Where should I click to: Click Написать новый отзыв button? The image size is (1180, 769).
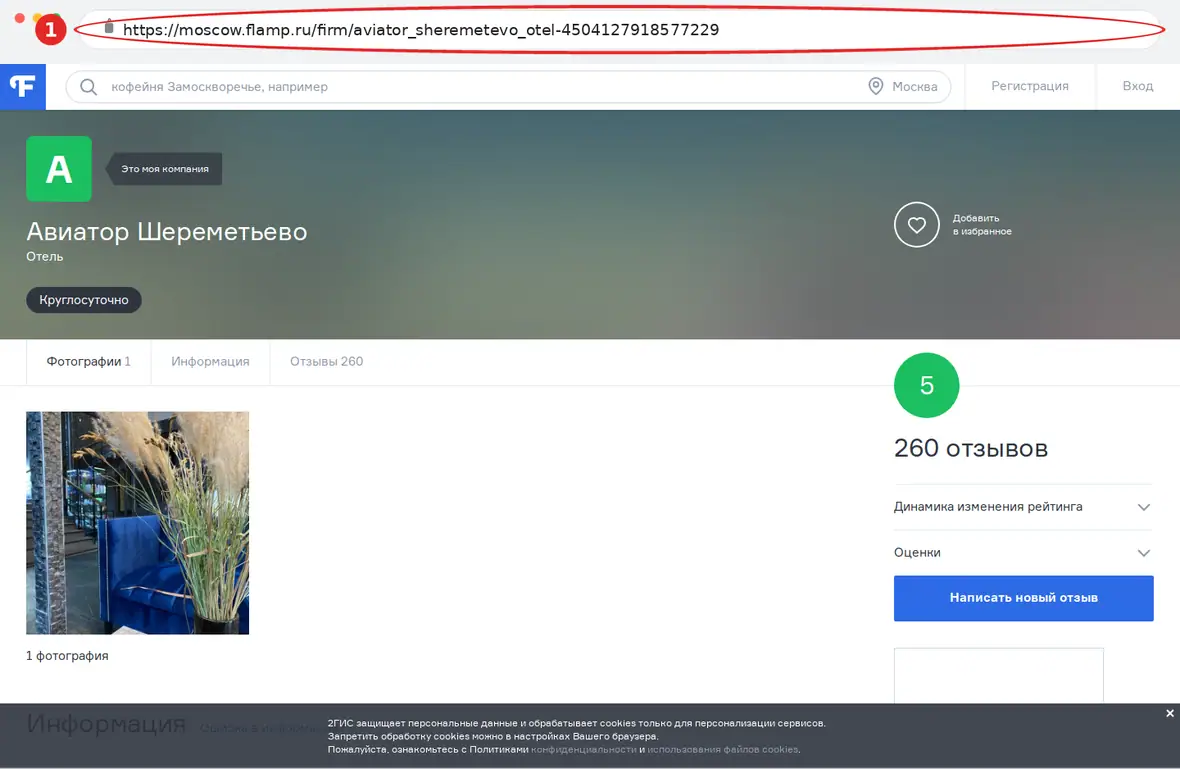pyautogui.click(x=1023, y=598)
